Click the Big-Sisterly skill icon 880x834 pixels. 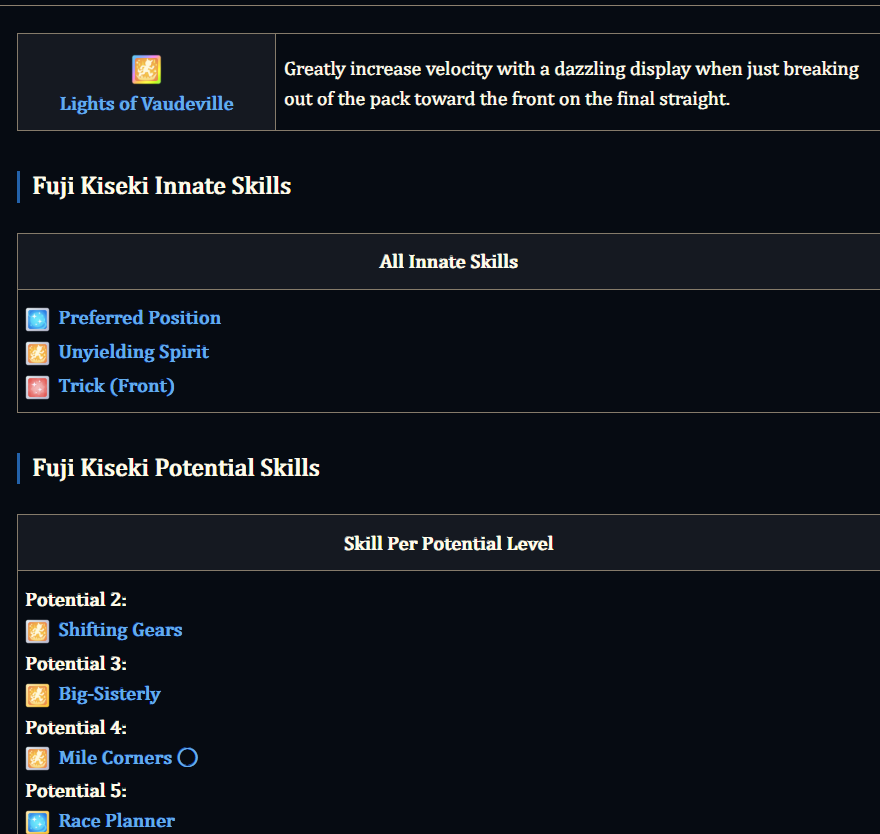click(38, 695)
